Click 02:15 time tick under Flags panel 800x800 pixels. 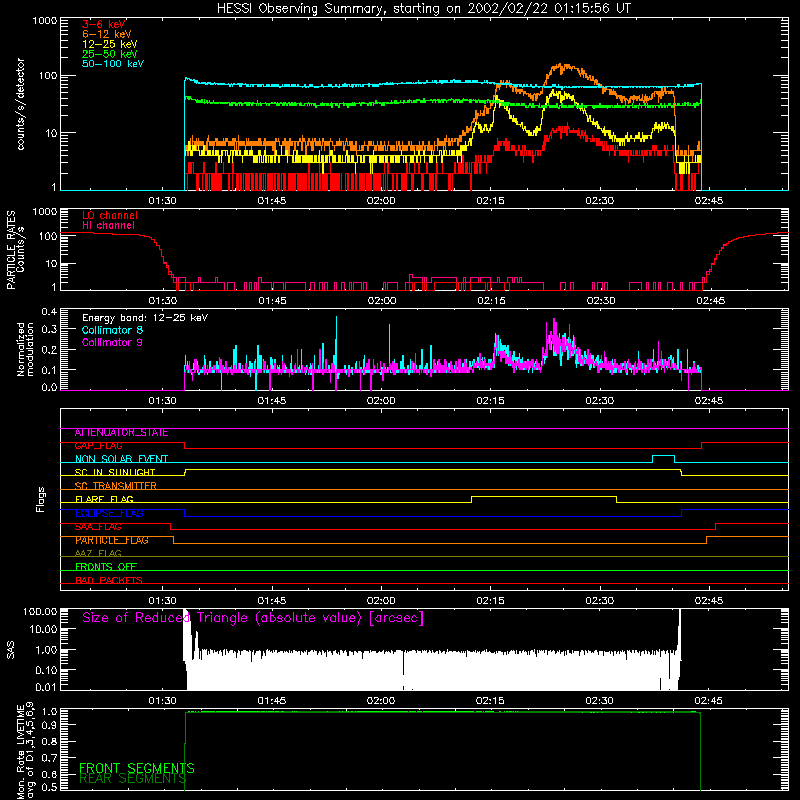[x=490, y=601]
